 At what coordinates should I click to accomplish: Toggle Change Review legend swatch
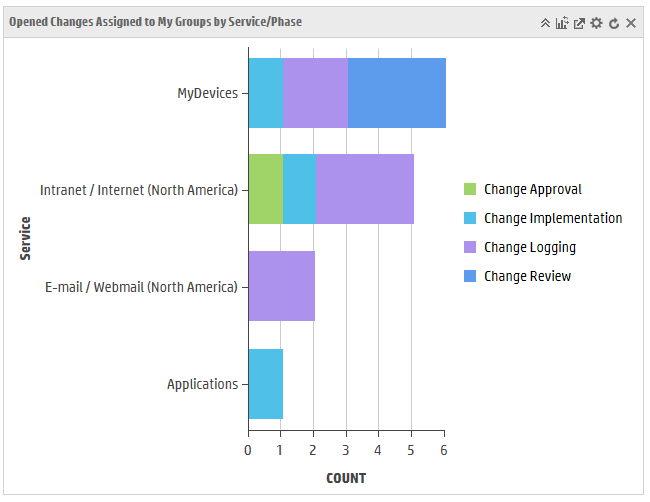pos(470,276)
